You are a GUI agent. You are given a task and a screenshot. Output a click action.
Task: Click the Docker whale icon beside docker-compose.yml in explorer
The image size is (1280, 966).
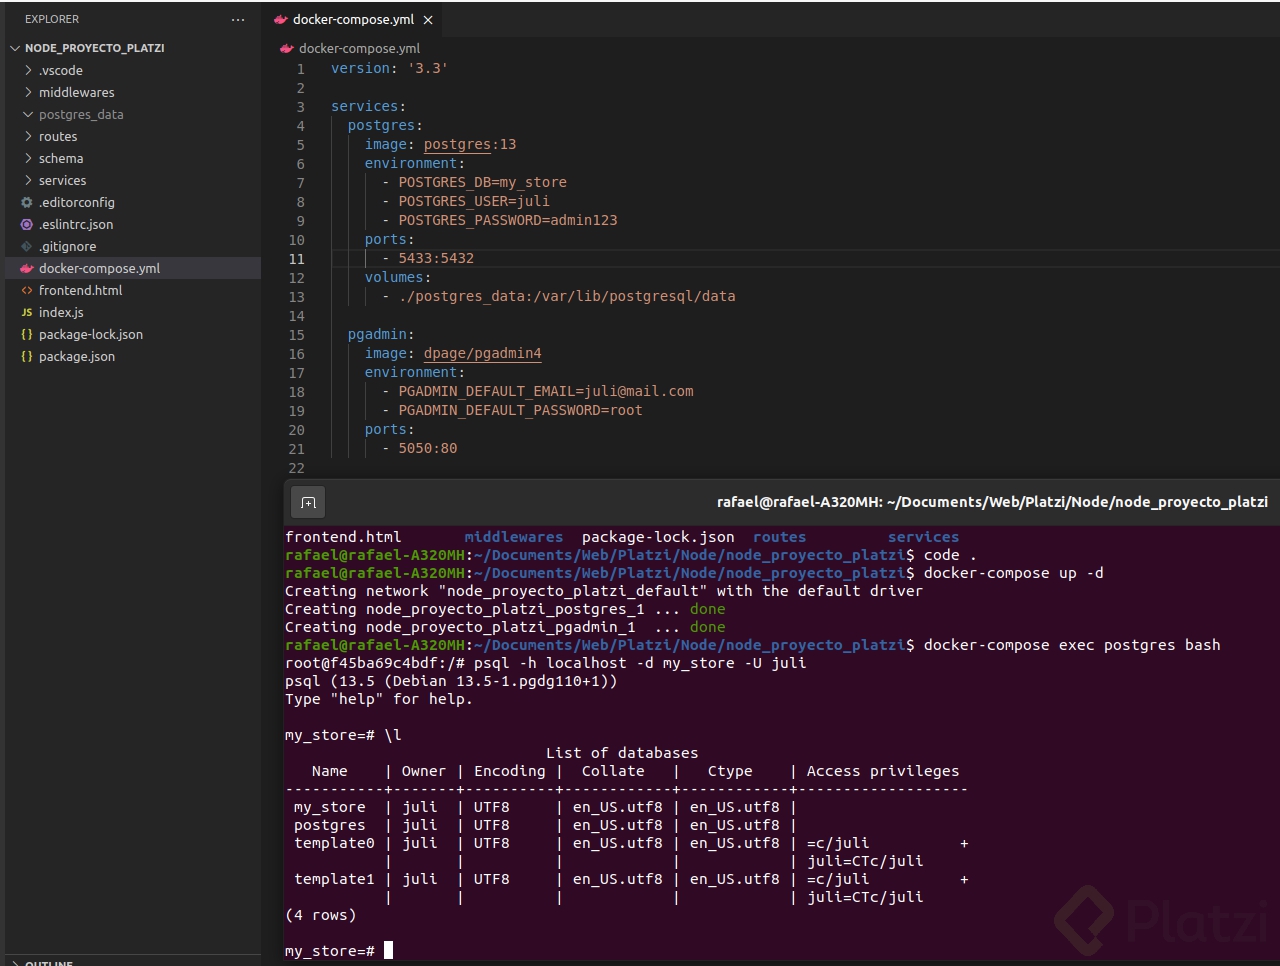pos(27,268)
